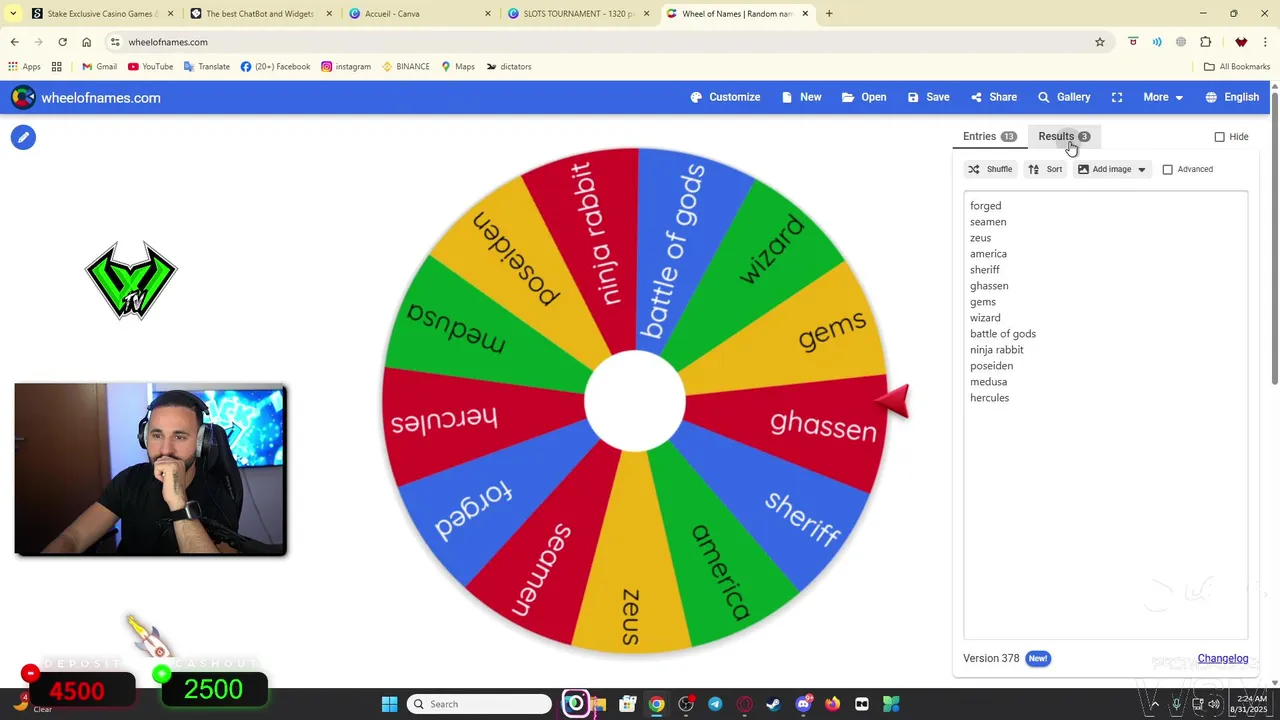Enter fullscreen mode icon
Image resolution: width=1280 pixels, height=720 pixels.
point(1117,97)
